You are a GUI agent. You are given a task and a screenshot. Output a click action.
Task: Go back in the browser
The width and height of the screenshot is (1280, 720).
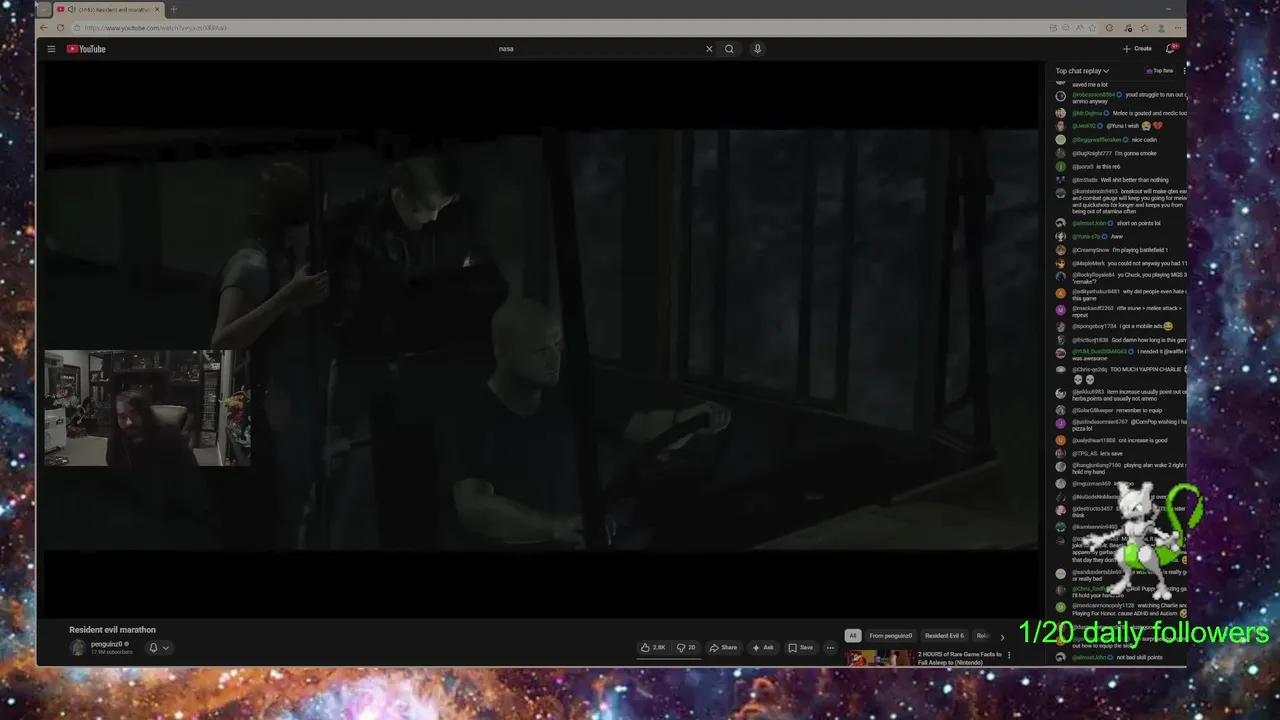click(46, 28)
